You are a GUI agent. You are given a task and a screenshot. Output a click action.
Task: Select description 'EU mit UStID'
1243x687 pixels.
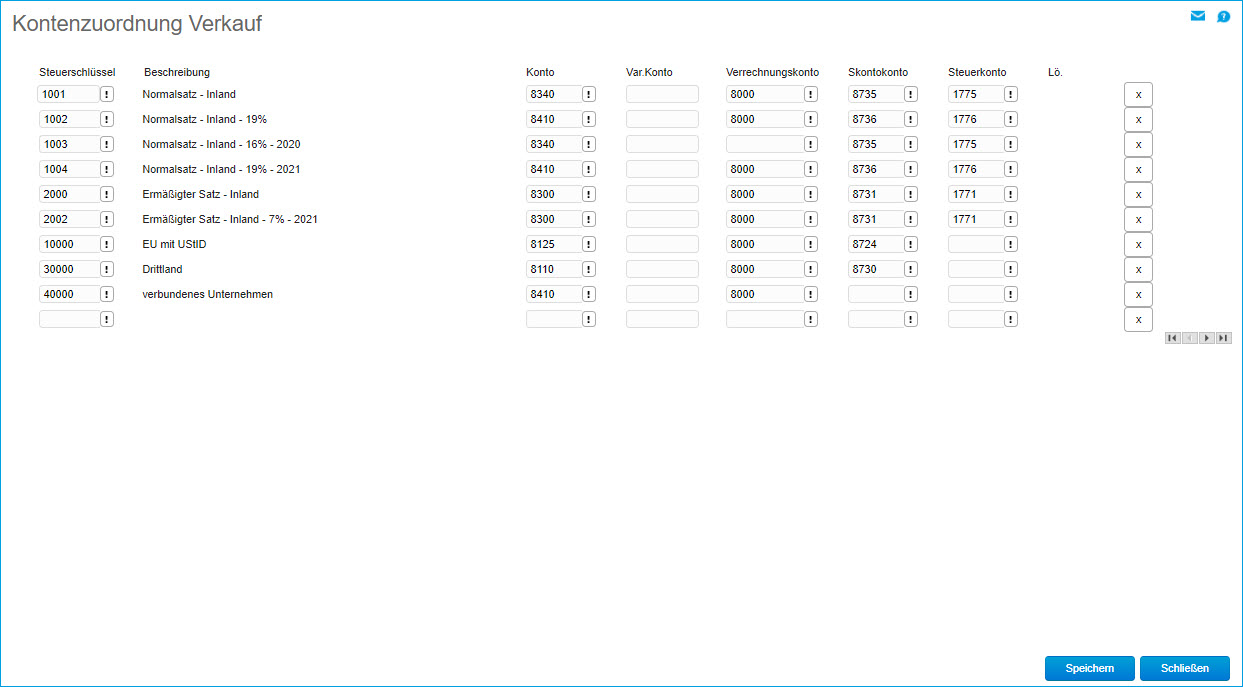174,244
